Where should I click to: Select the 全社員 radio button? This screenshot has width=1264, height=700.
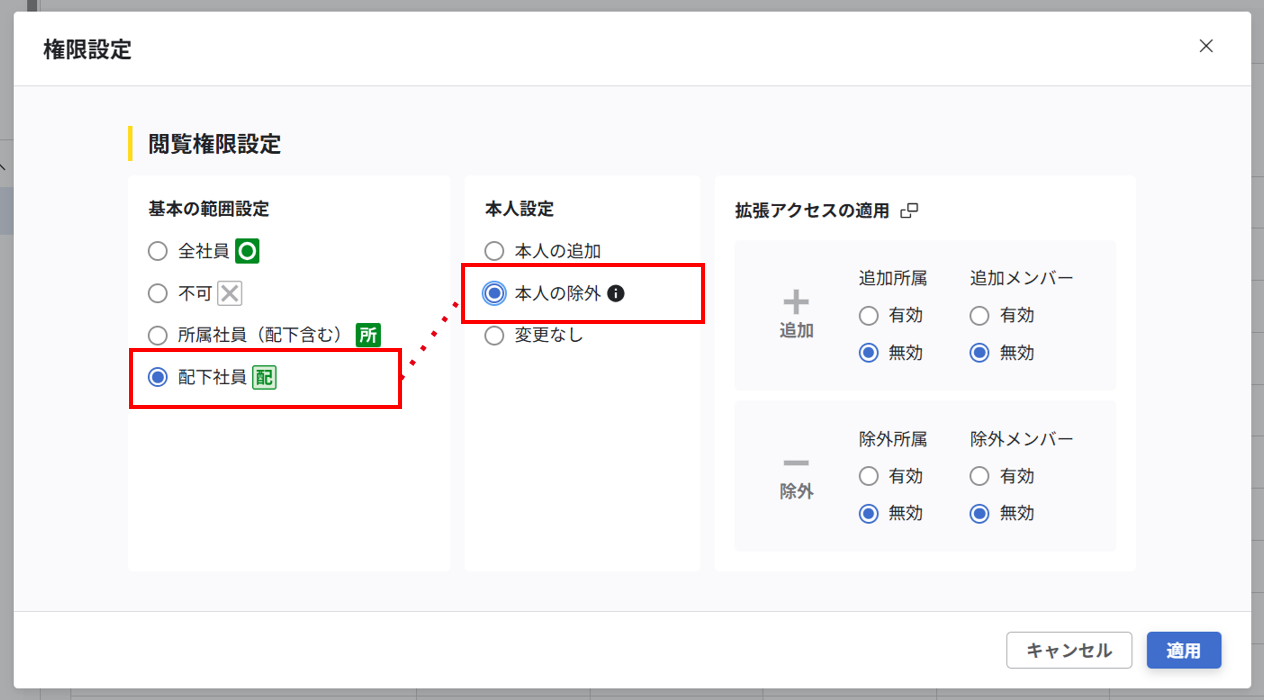coord(157,251)
